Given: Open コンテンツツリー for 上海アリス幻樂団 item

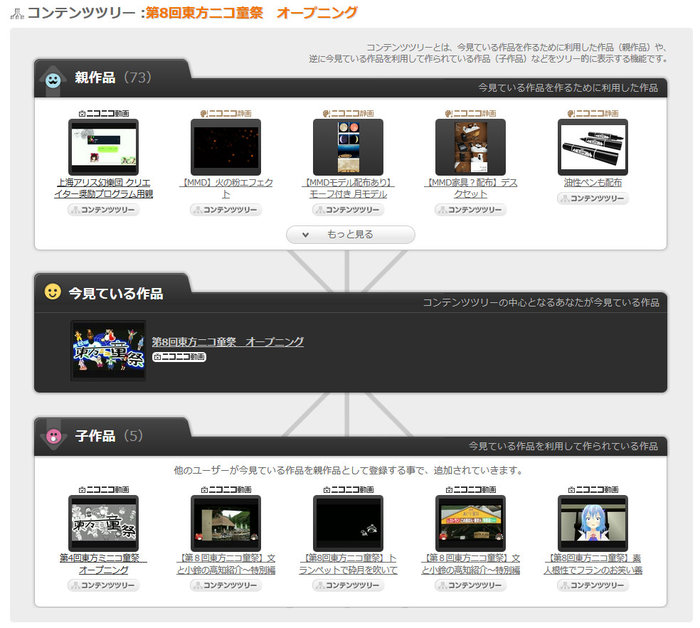Looking at the screenshot, I should (104, 210).
